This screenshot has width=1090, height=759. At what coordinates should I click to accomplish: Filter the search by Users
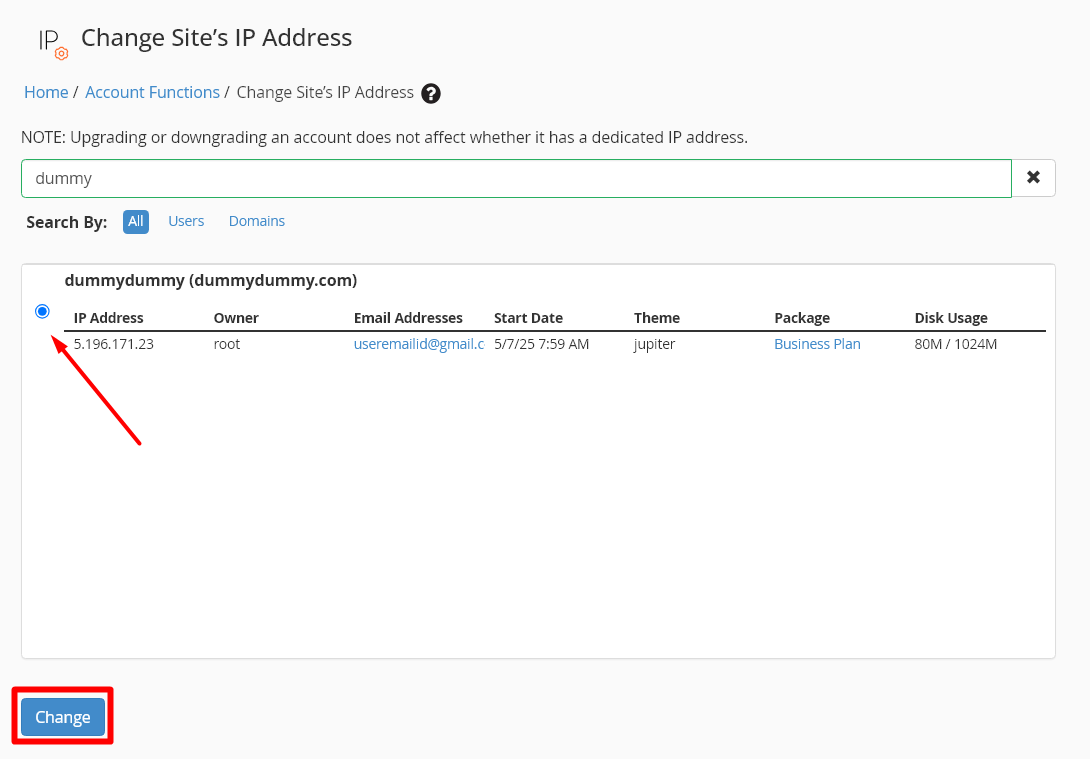pyautogui.click(x=186, y=221)
